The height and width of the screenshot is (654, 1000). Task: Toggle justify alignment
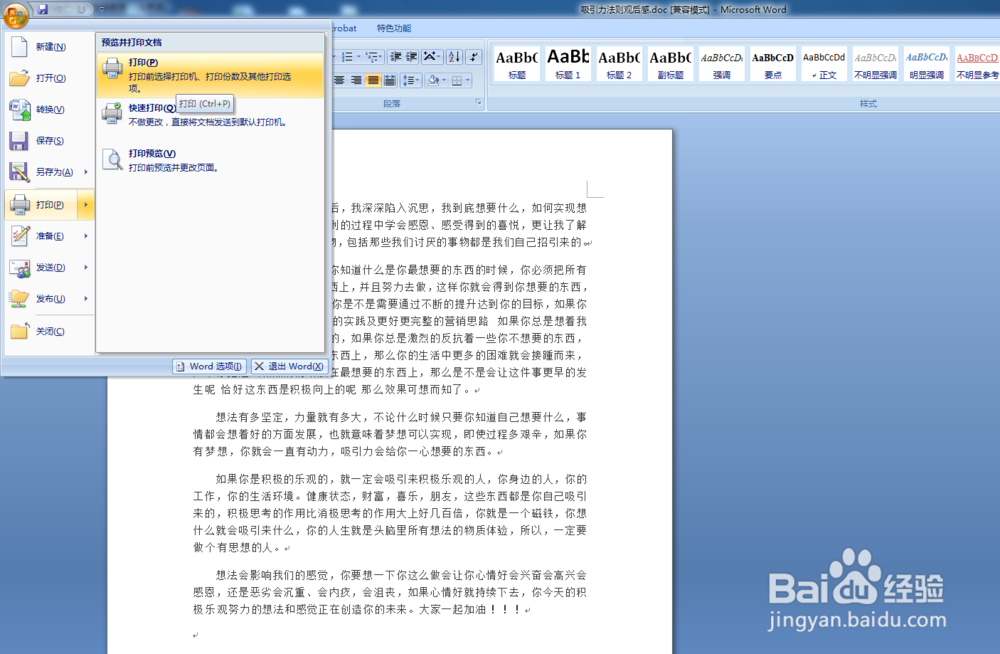373,80
